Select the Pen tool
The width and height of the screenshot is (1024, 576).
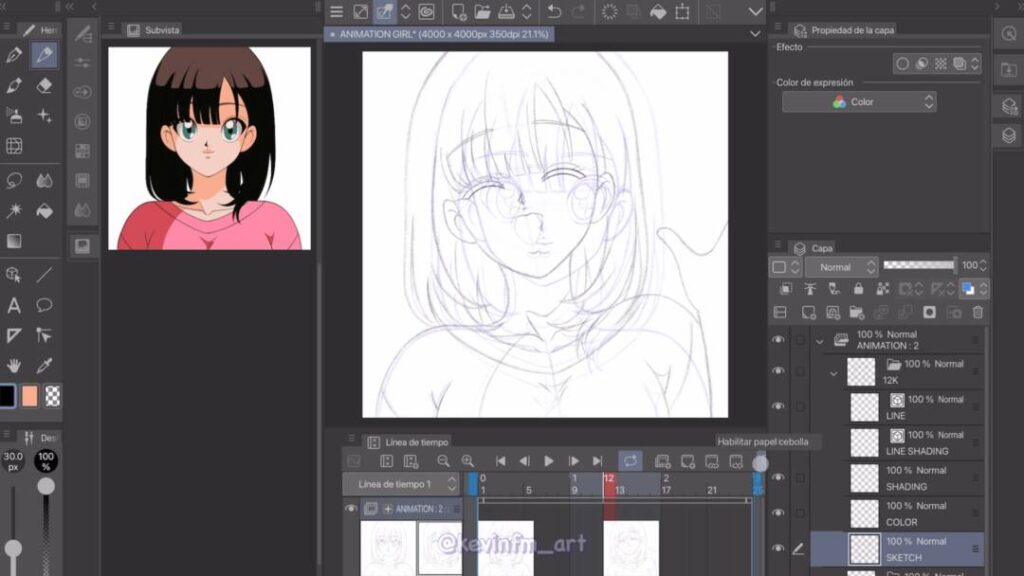[x=14, y=55]
